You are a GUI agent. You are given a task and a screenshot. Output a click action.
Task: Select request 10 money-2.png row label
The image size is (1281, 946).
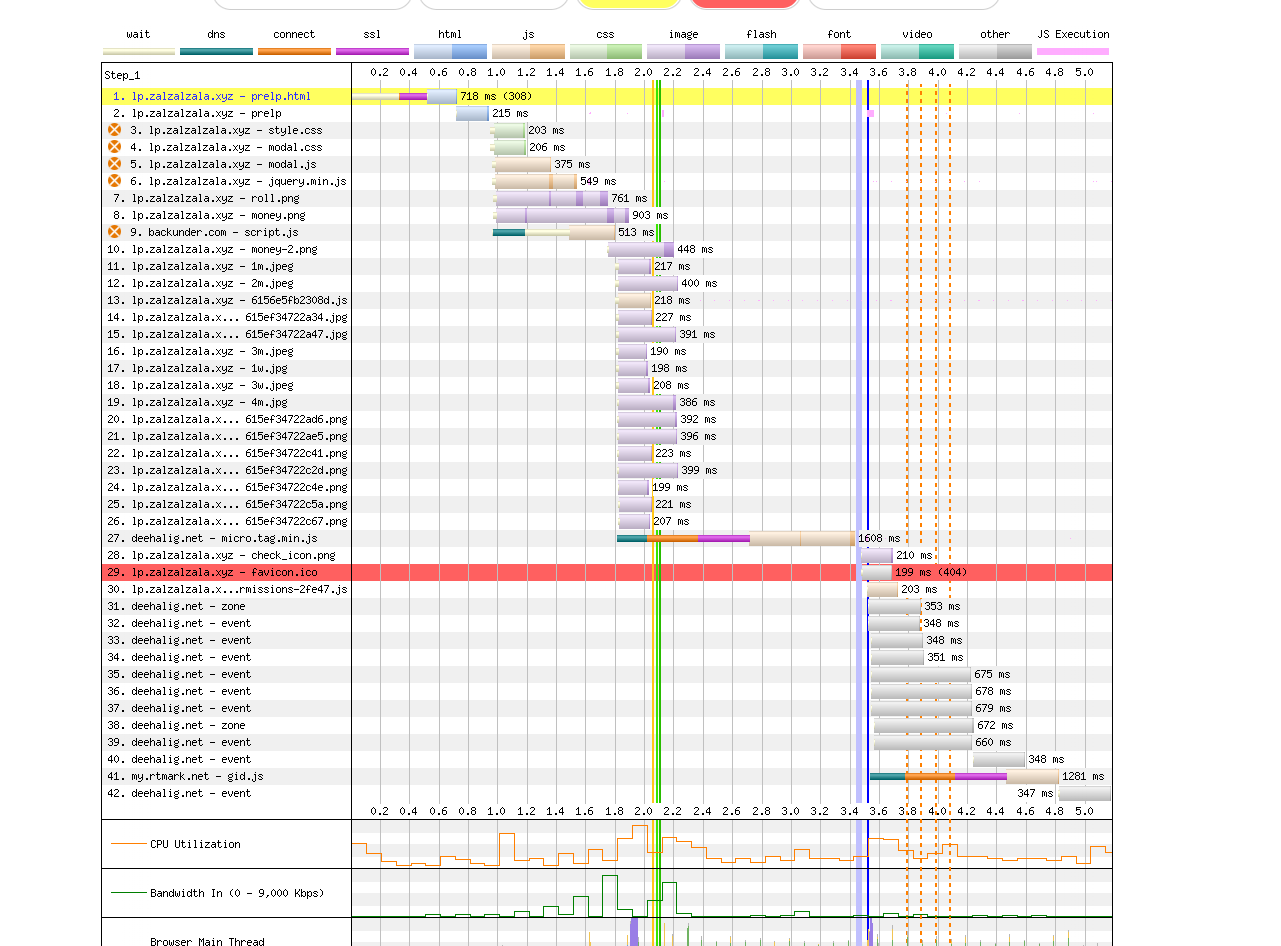212,250
